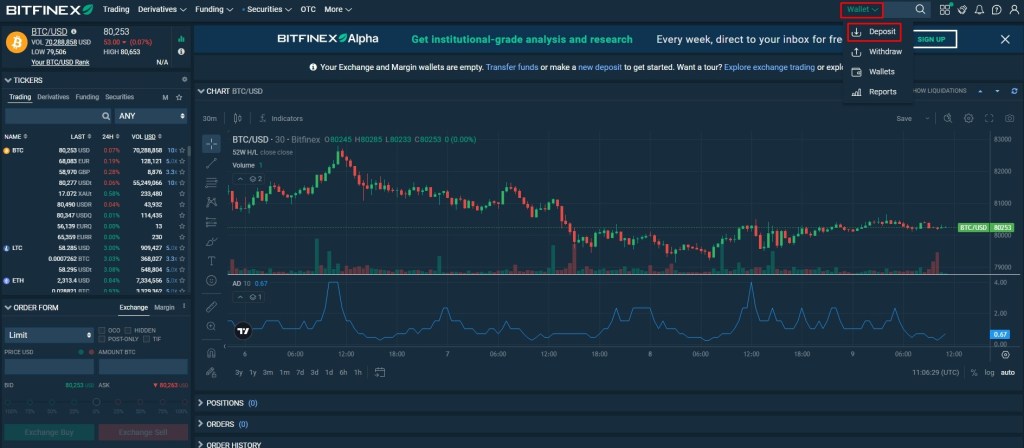Open chart settings gear
This screenshot has width=1024, height=448.
(968, 118)
